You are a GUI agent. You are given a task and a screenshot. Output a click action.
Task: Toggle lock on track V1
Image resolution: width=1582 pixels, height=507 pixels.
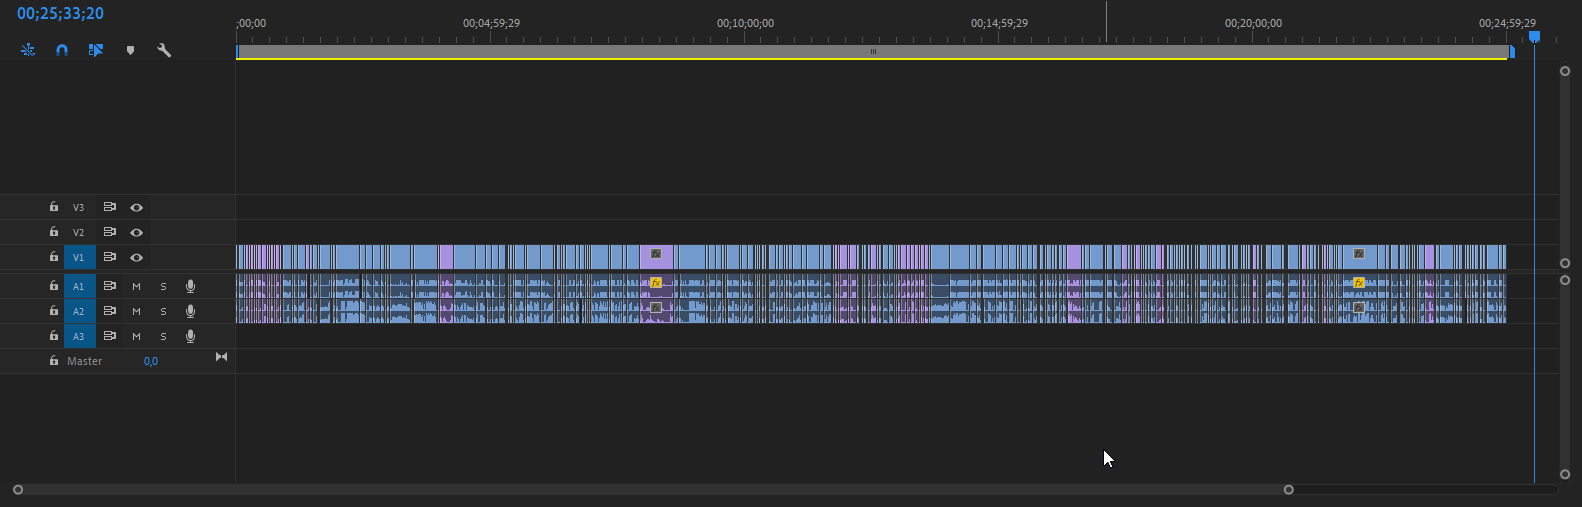click(x=54, y=257)
